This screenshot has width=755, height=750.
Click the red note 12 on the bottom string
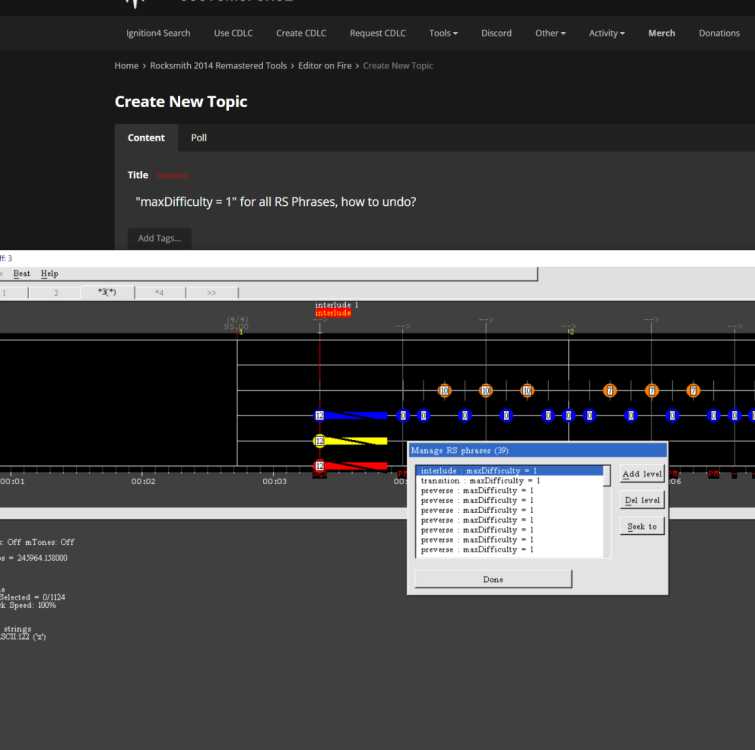pyautogui.click(x=319, y=466)
